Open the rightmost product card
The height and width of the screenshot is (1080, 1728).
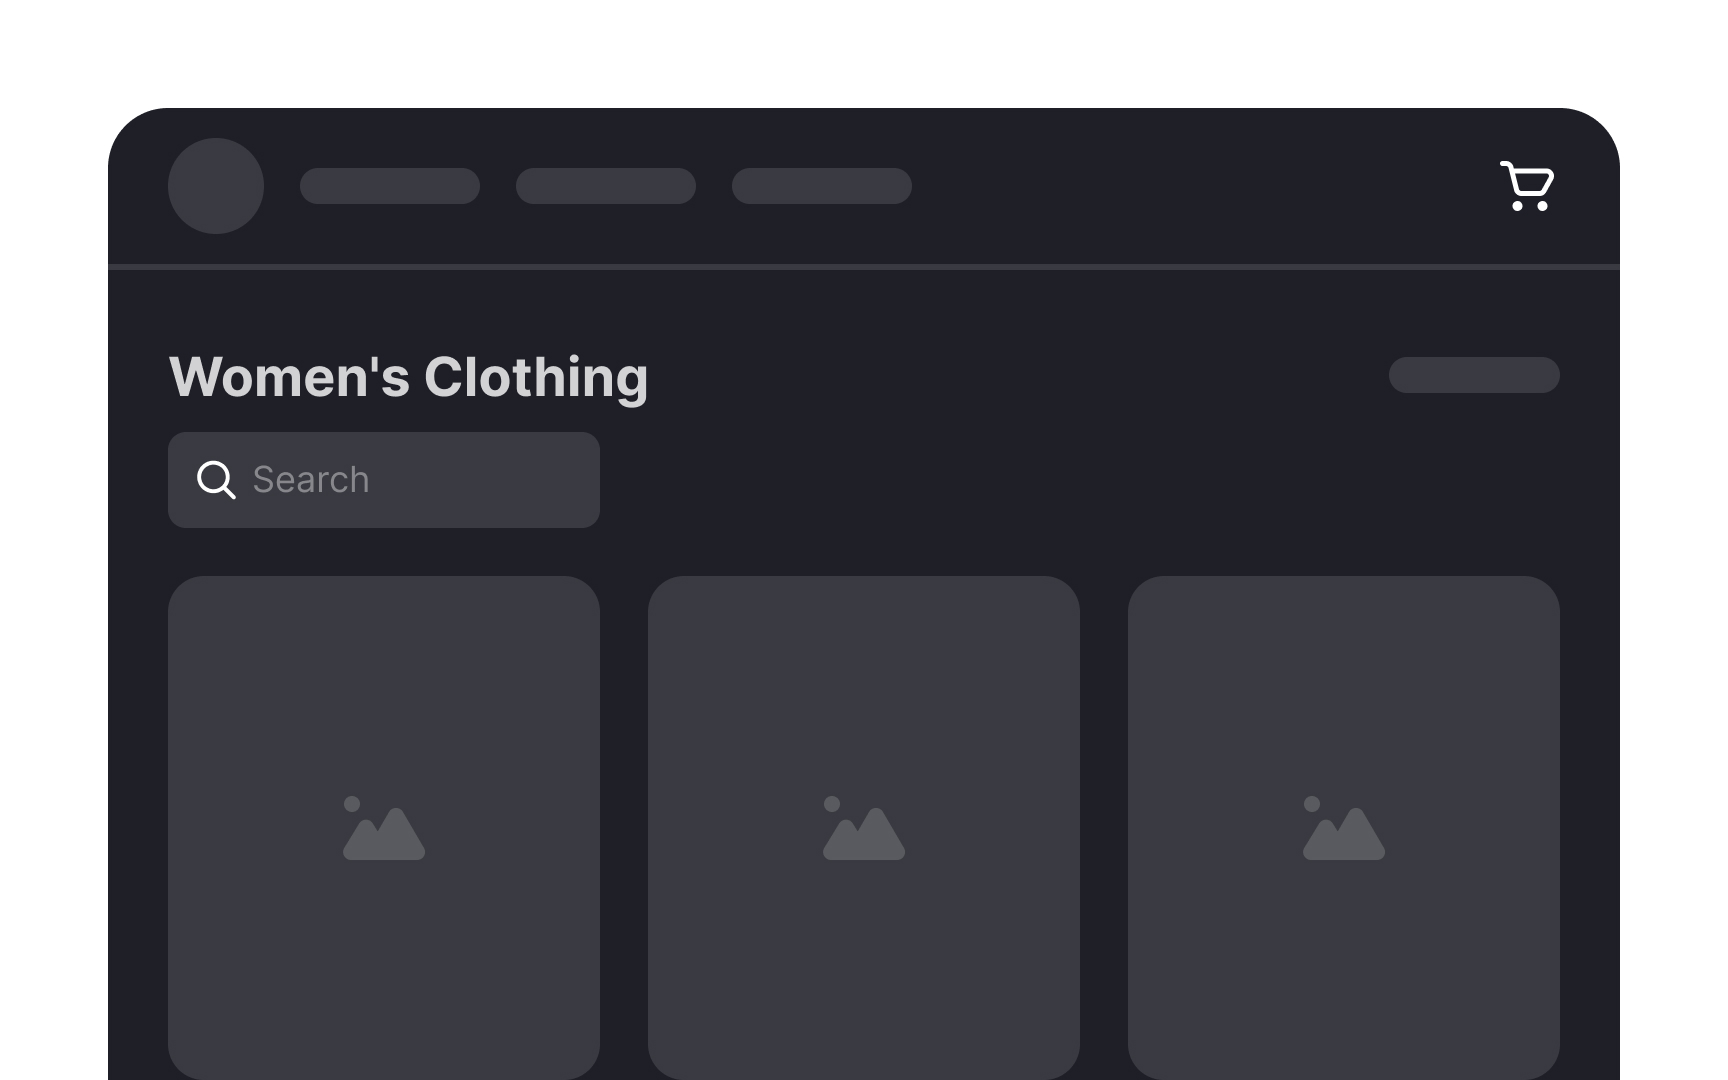(x=1344, y=828)
